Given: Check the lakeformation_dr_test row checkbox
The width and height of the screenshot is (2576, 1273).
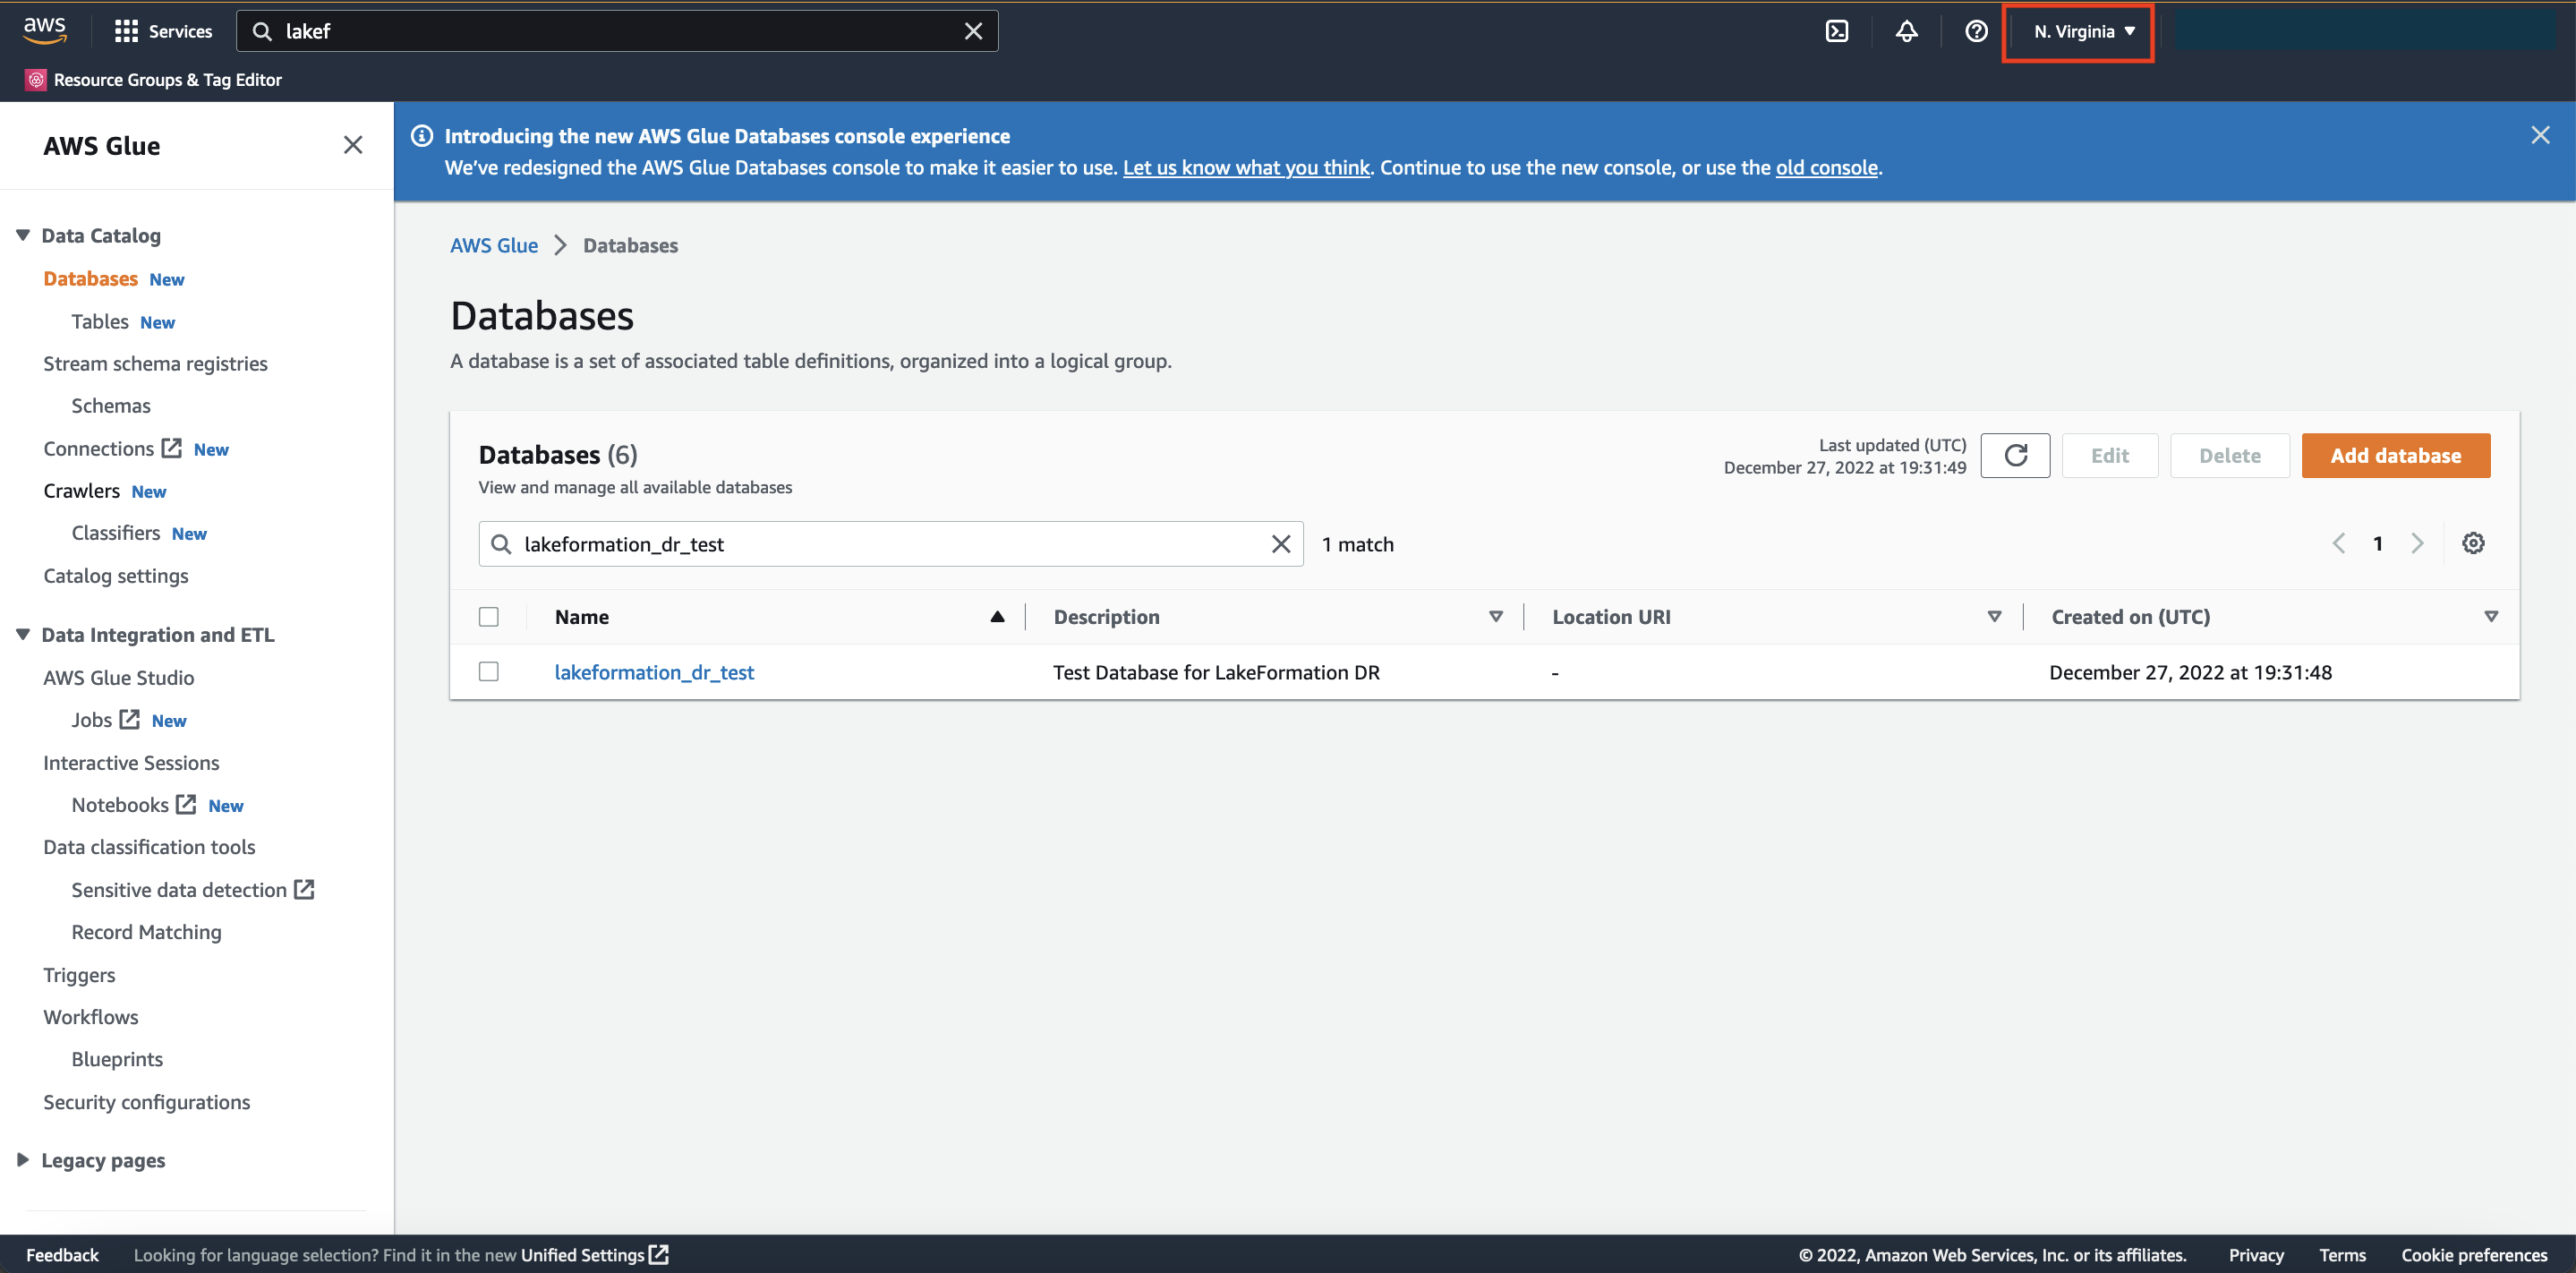Looking at the screenshot, I should (x=489, y=672).
